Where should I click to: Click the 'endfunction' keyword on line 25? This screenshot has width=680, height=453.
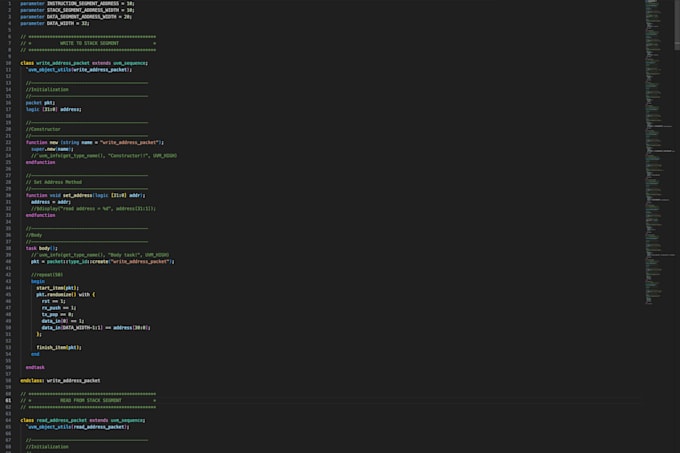coord(40,162)
